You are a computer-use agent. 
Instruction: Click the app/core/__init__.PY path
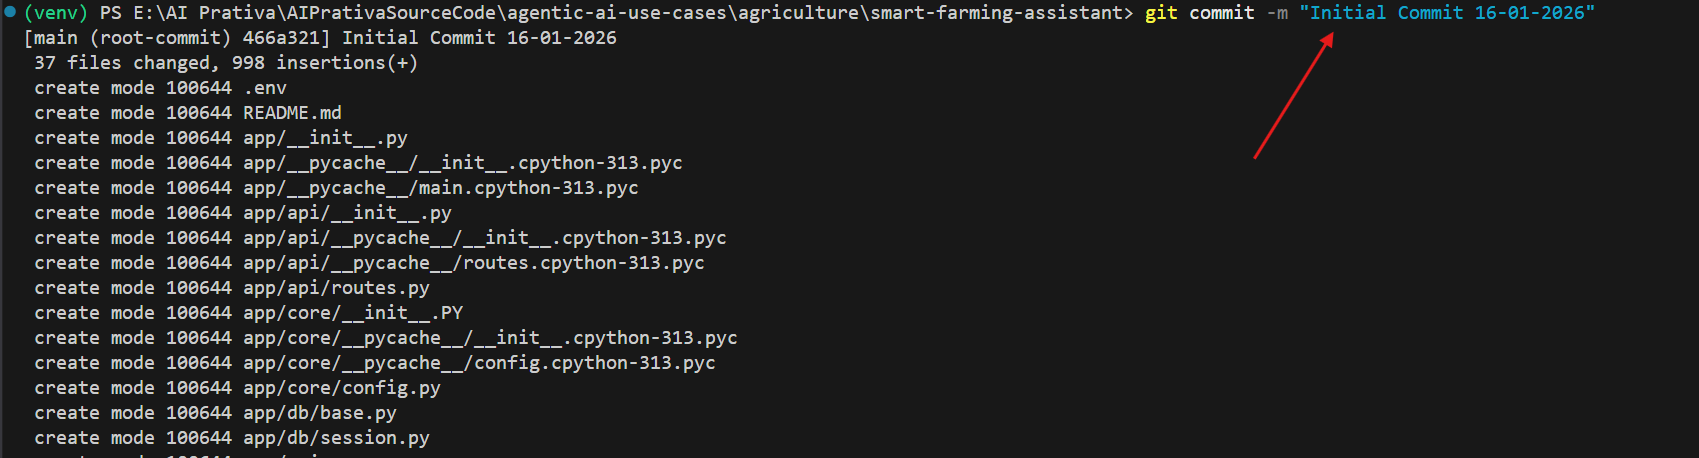tap(353, 313)
